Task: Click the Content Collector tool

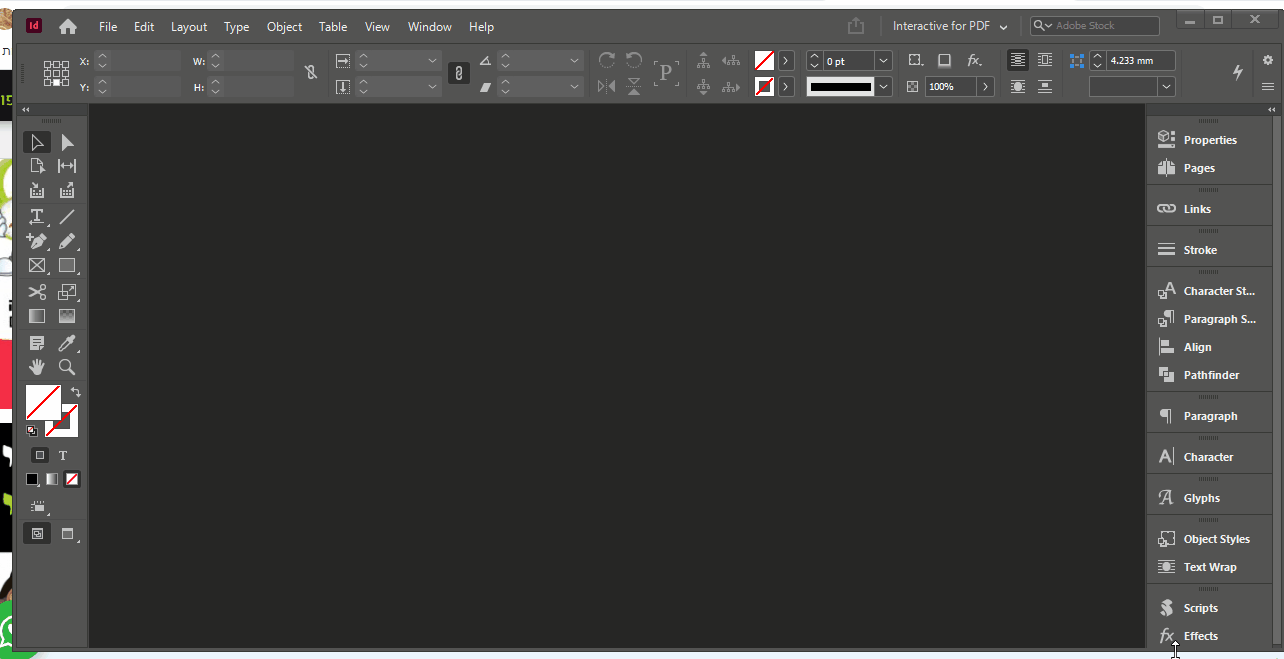Action: 37,190
